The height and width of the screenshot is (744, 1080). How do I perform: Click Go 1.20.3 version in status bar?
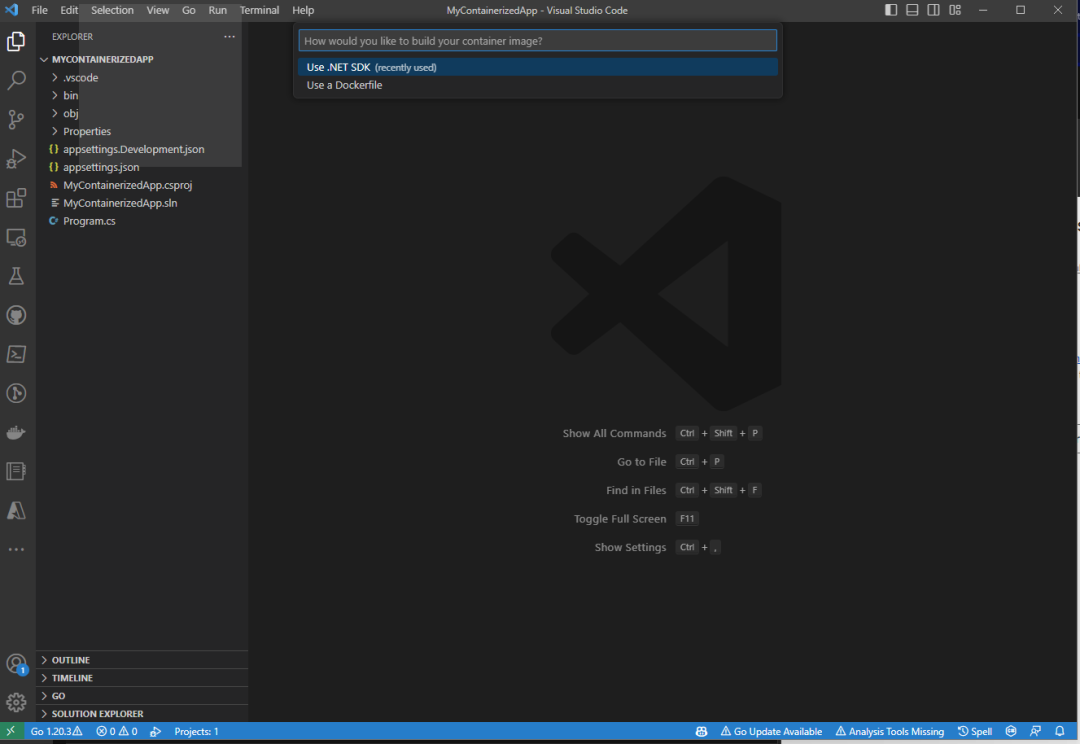tap(56, 732)
